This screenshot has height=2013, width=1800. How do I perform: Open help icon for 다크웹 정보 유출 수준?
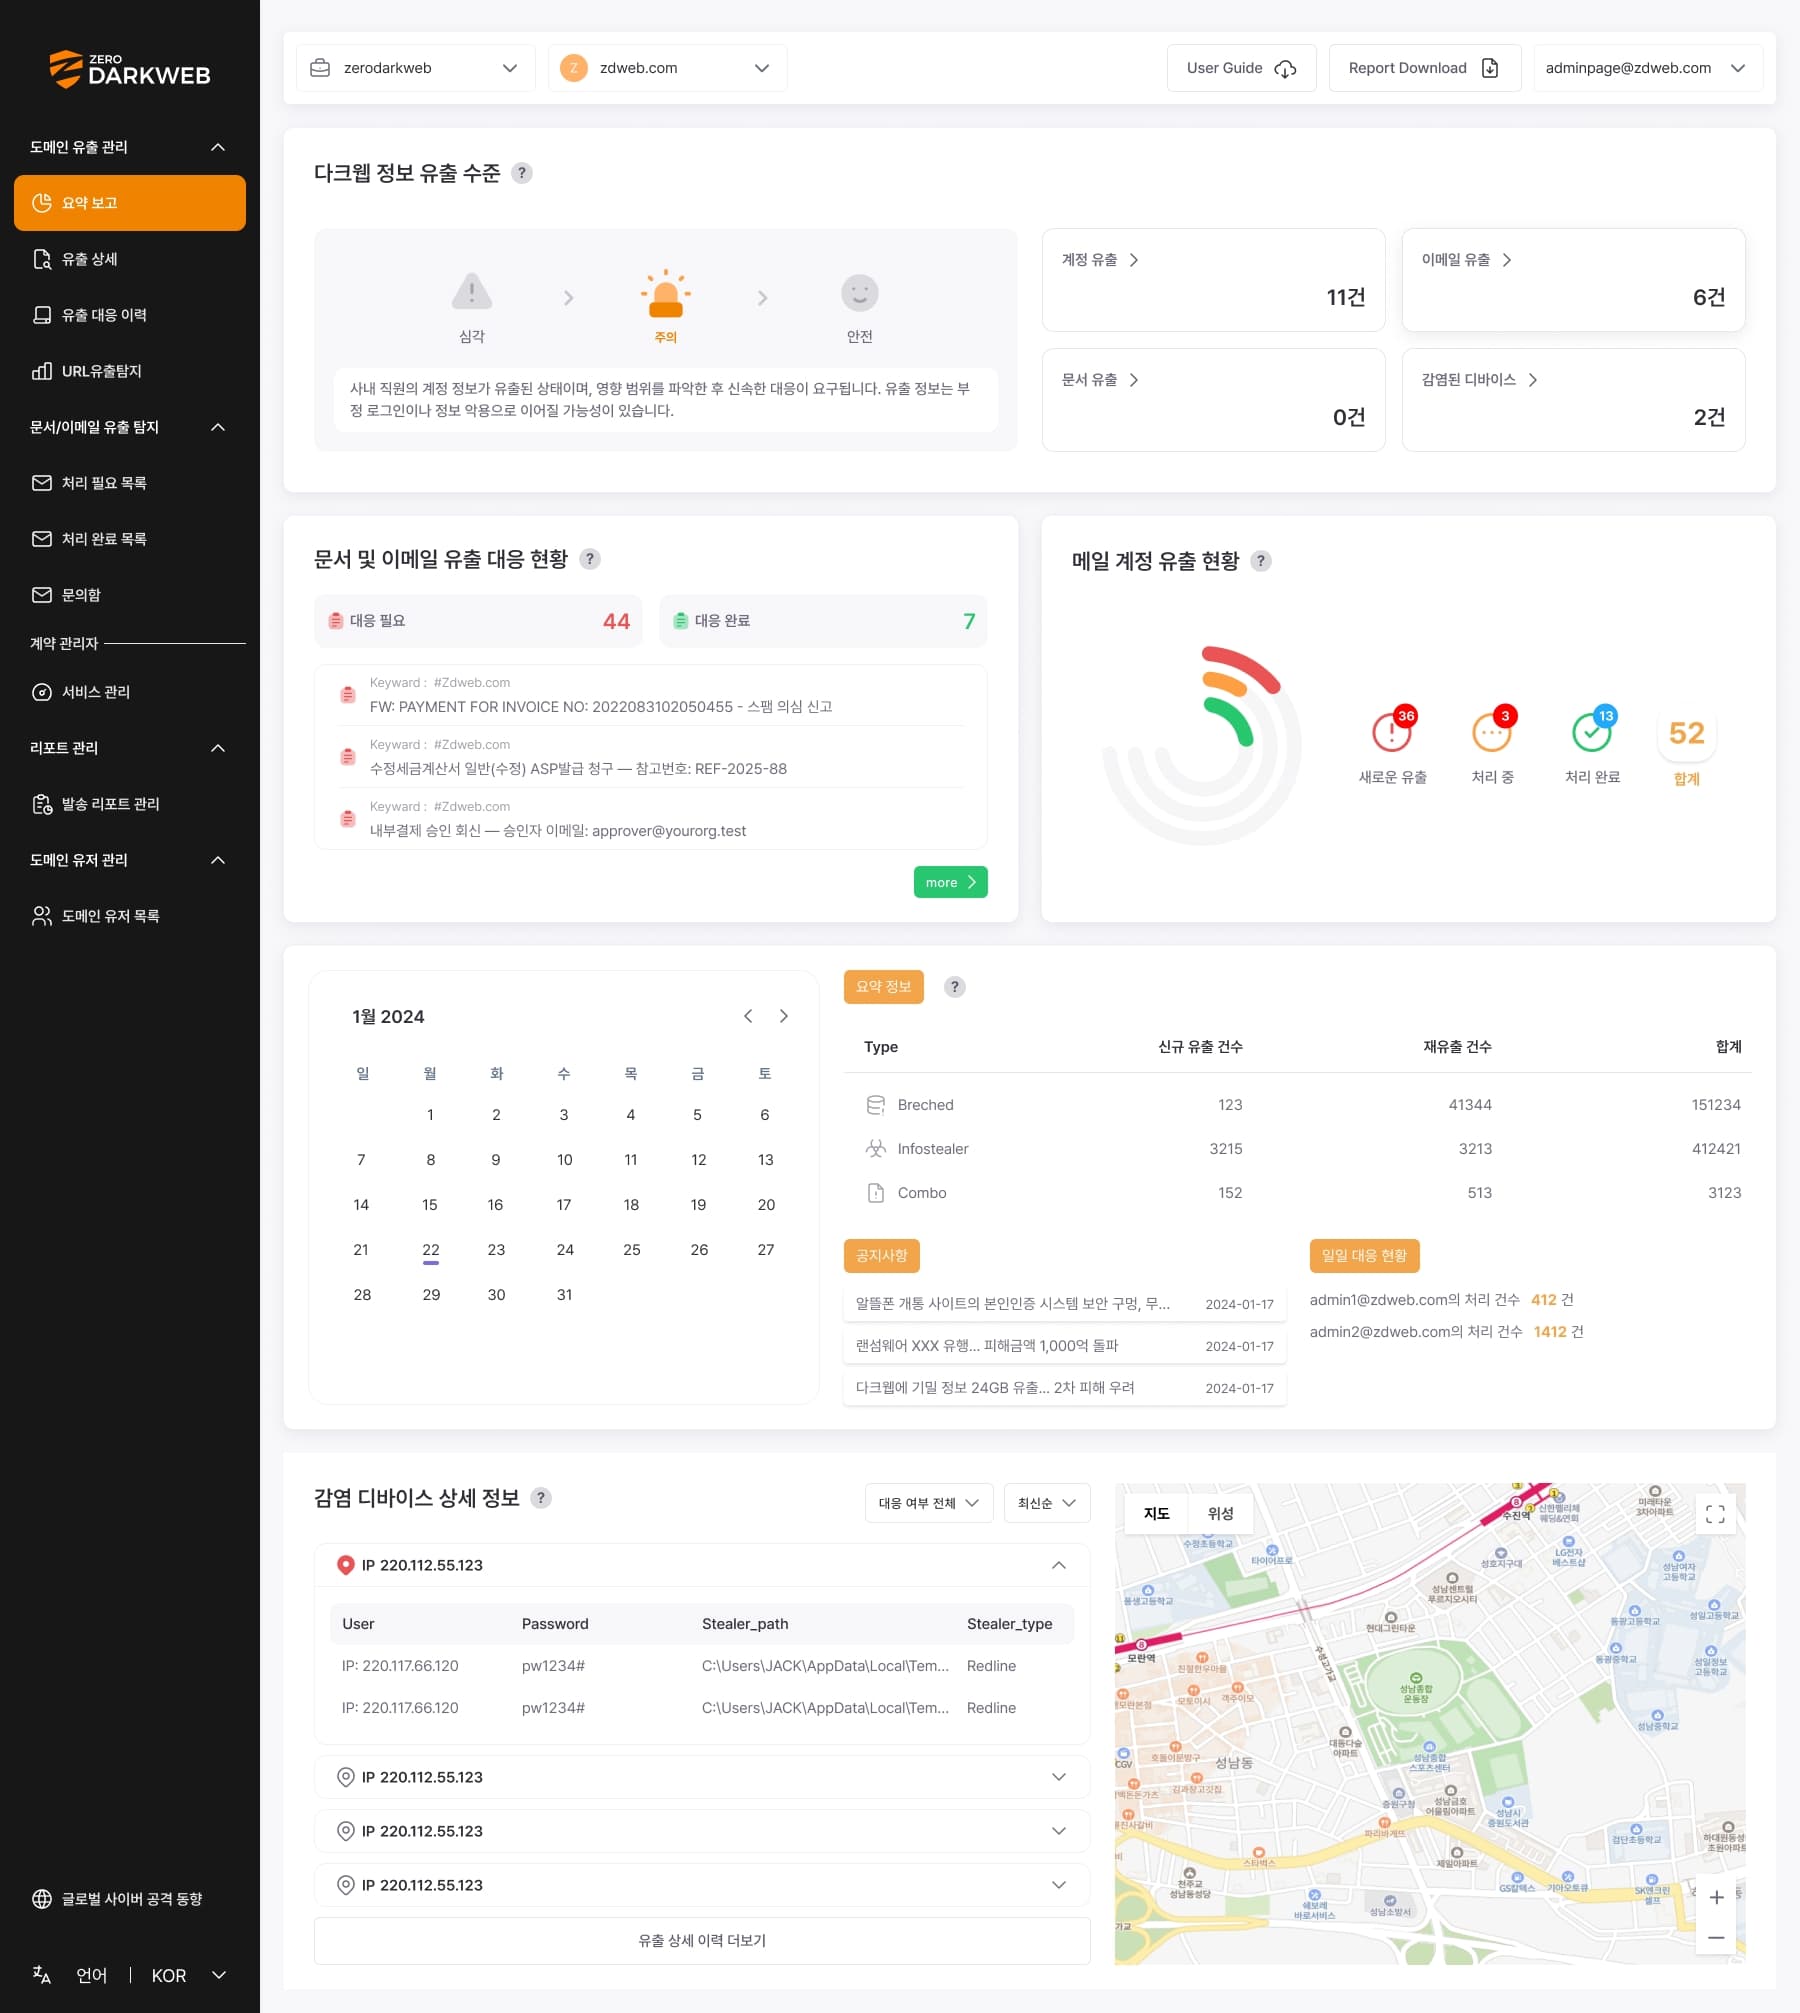pos(521,173)
